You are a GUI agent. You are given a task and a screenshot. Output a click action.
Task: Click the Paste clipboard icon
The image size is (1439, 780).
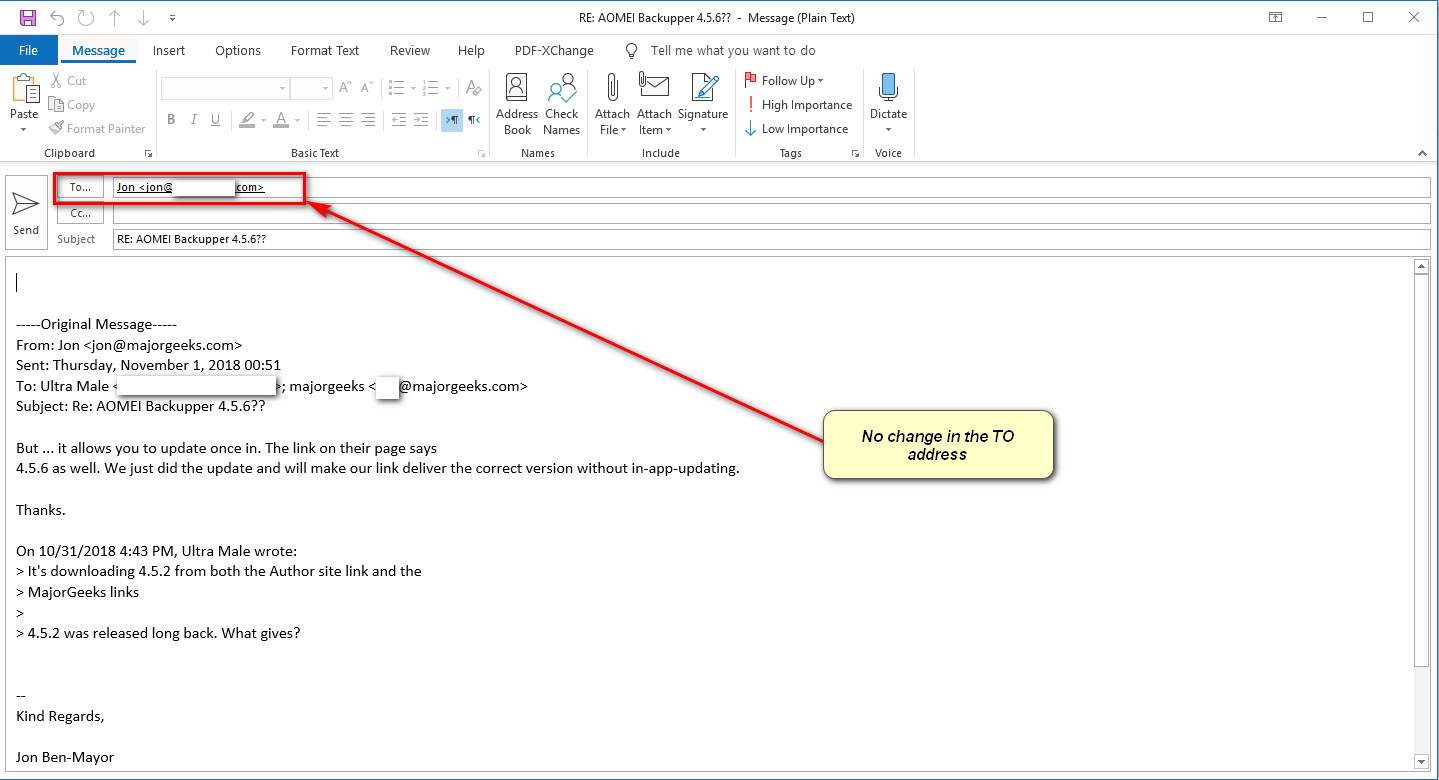[25, 89]
